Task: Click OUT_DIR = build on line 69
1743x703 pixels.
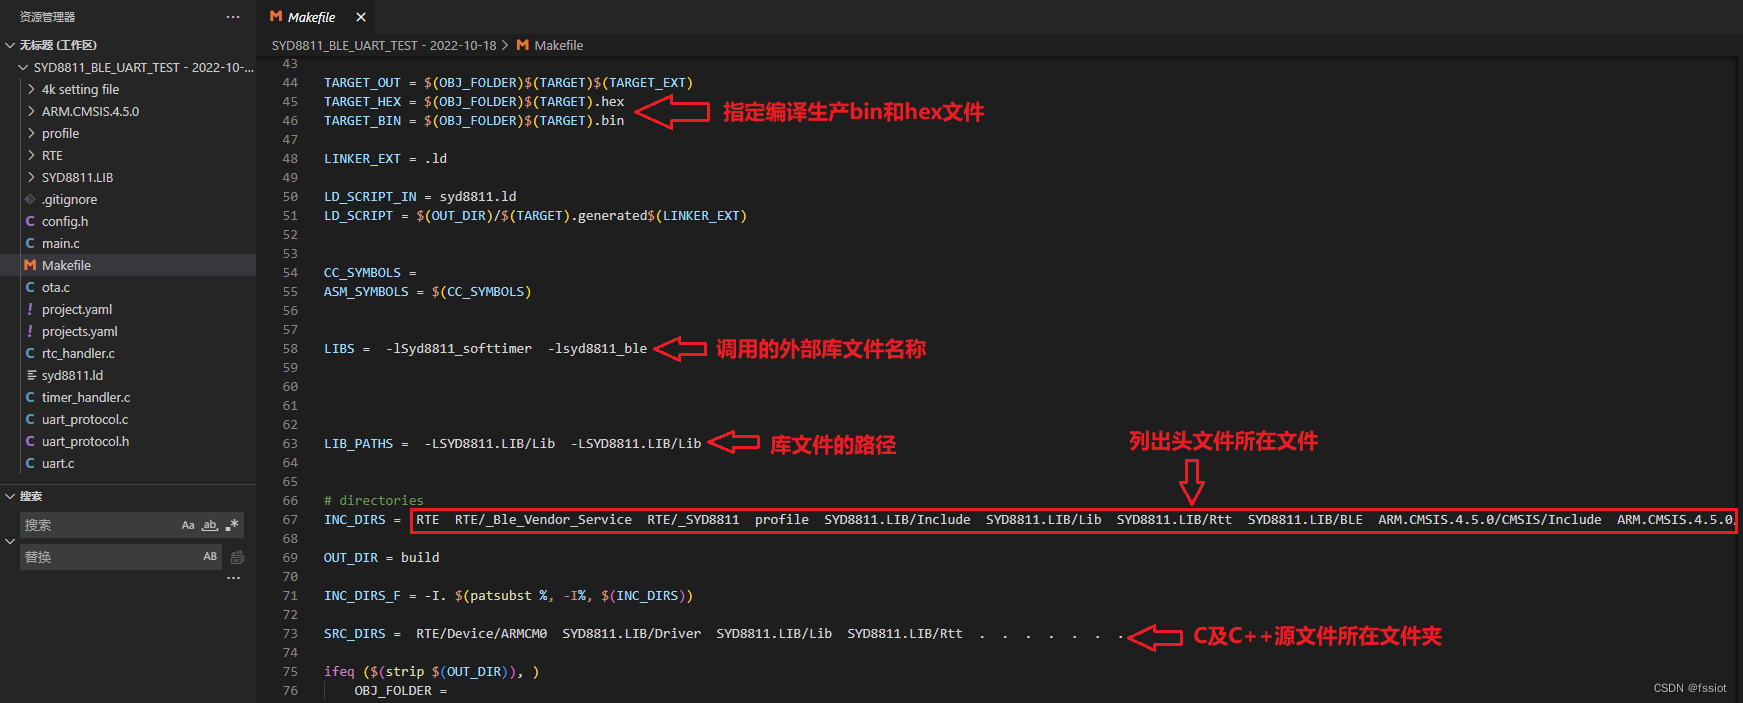Action: click(x=381, y=557)
